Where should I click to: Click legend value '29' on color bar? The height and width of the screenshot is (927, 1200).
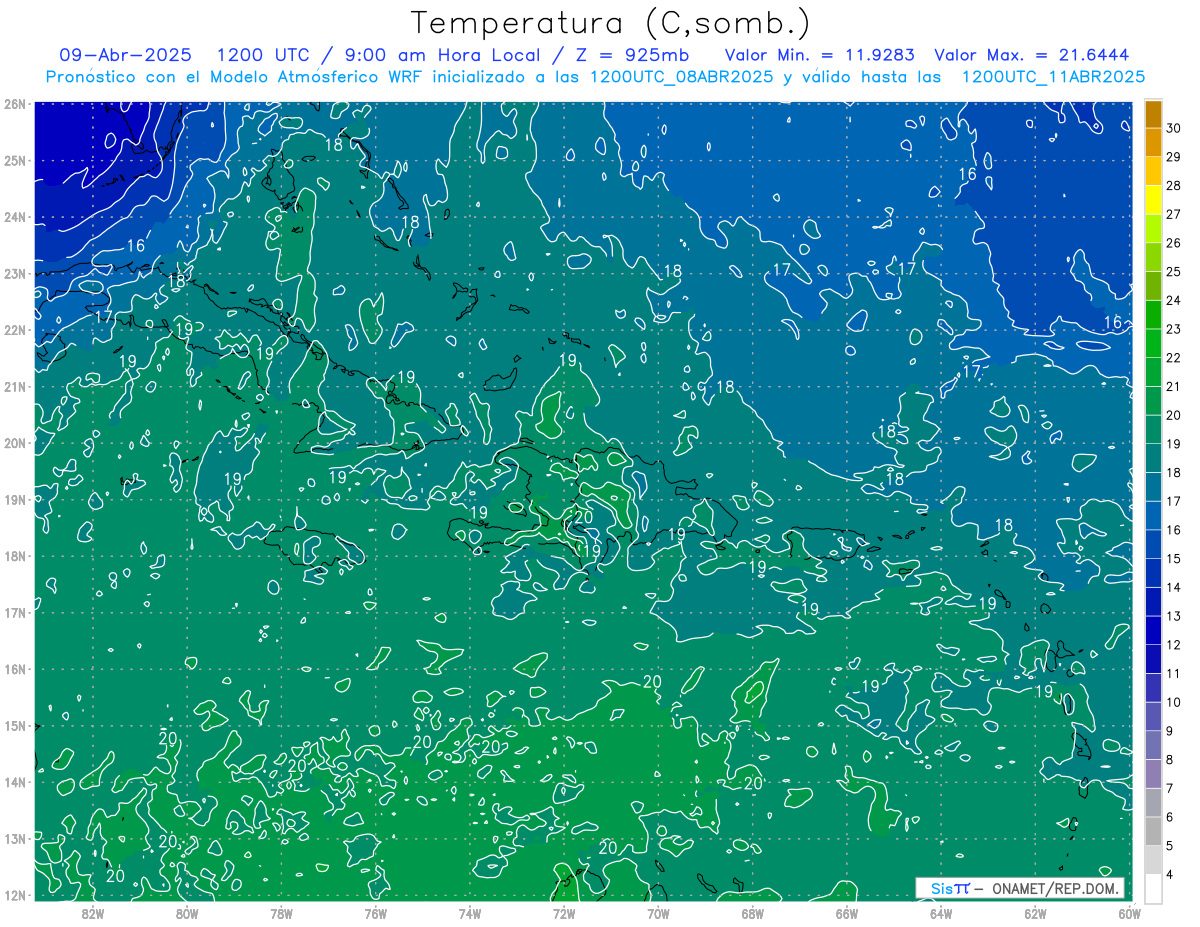[x=1174, y=157]
